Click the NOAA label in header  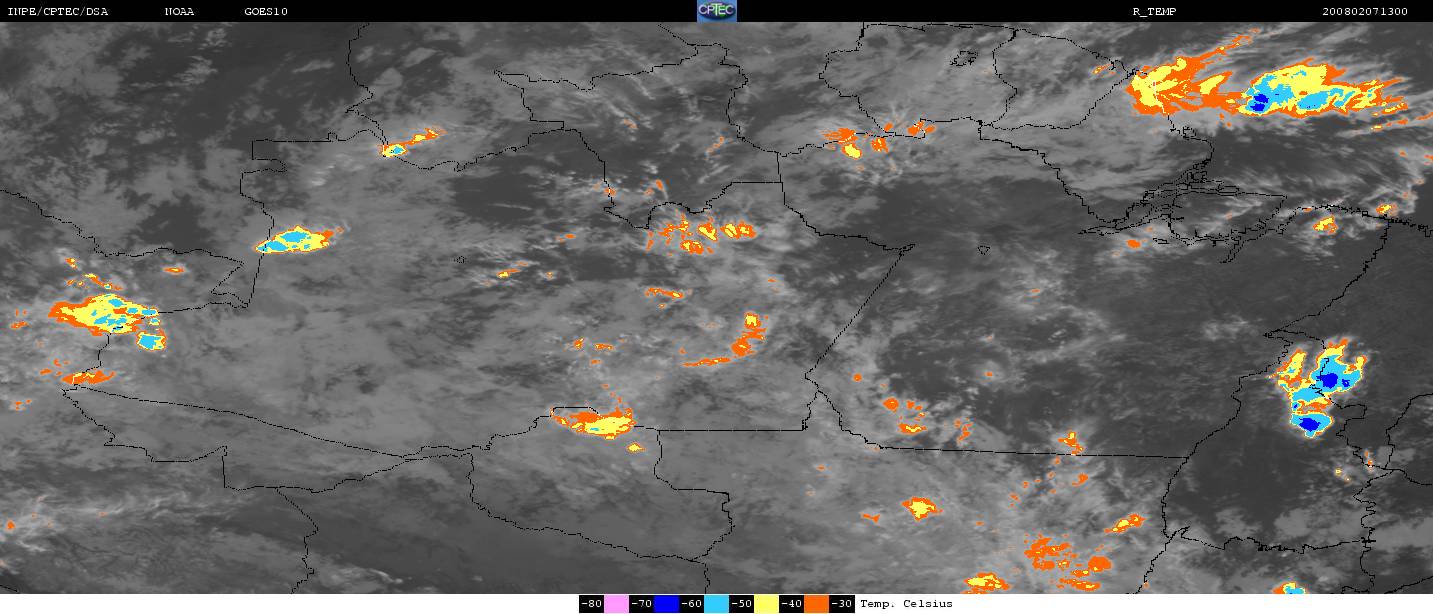click(179, 11)
